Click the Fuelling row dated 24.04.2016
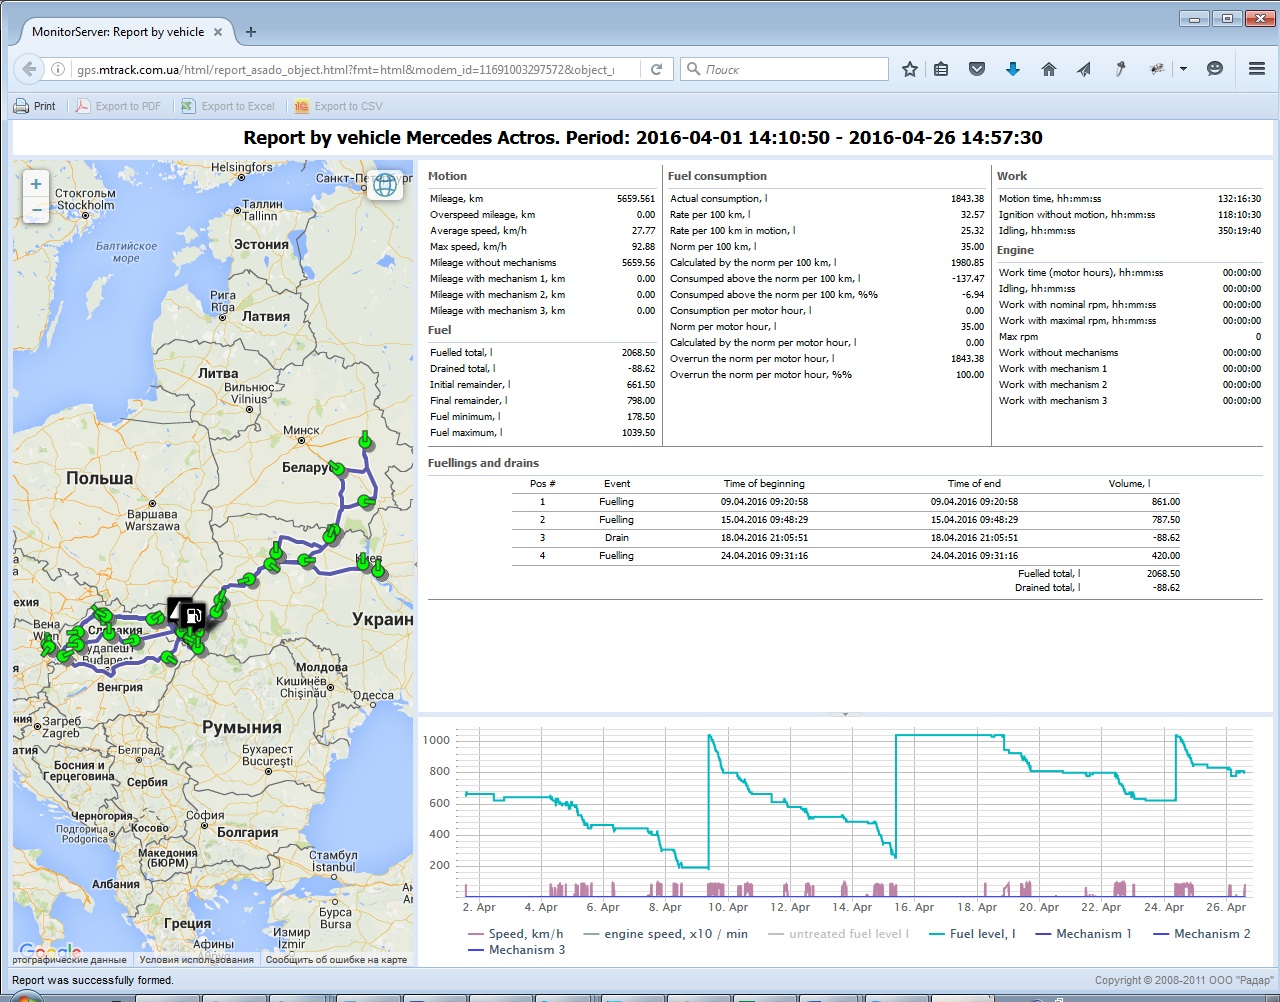Image resolution: width=1280 pixels, height=1002 pixels. (x=848, y=556)
